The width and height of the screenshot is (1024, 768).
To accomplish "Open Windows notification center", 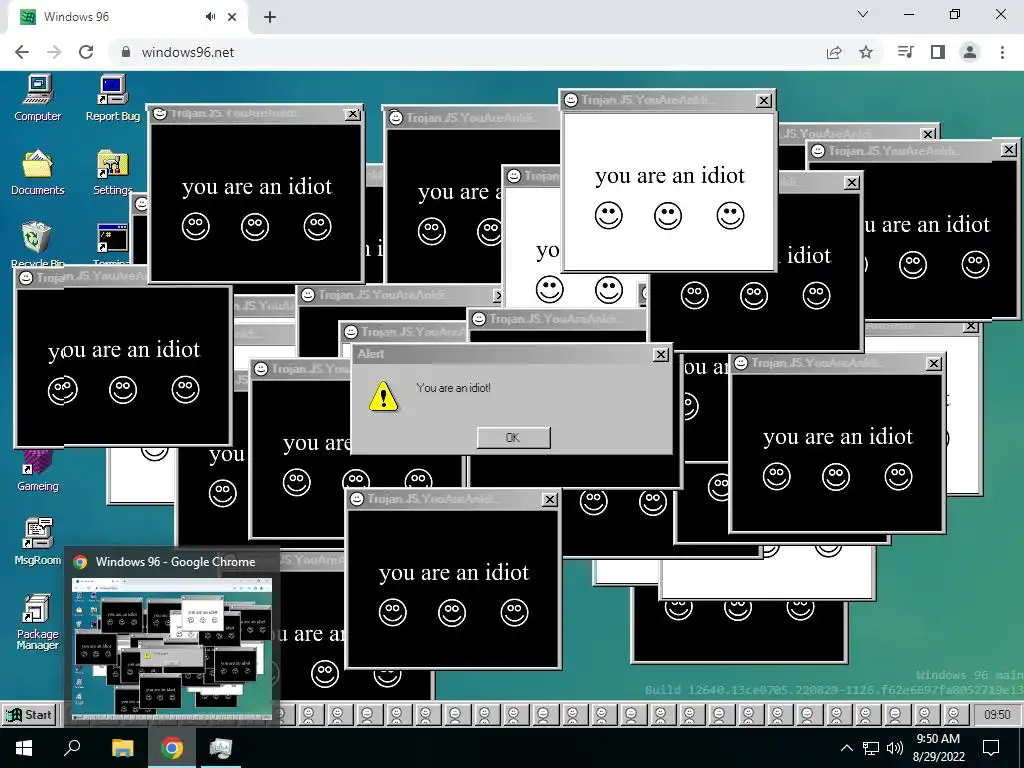I will (991, 748).
